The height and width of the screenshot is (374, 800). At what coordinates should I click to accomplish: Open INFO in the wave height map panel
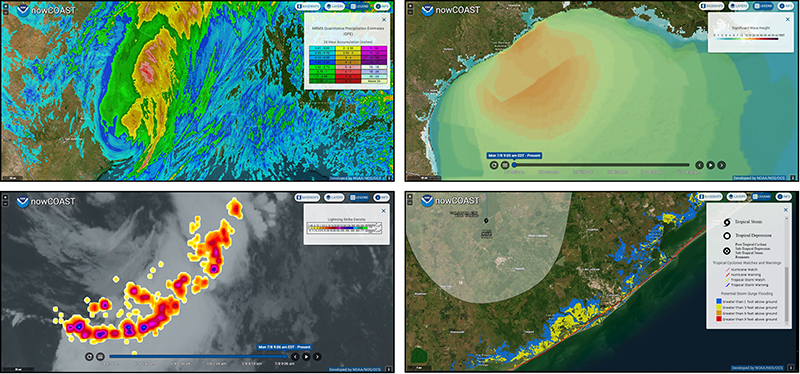click(785, 6)
